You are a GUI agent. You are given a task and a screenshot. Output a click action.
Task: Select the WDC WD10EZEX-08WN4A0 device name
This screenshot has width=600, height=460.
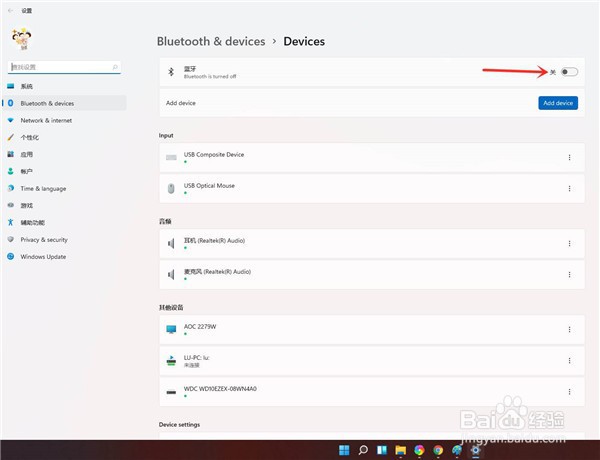point(220,389)
